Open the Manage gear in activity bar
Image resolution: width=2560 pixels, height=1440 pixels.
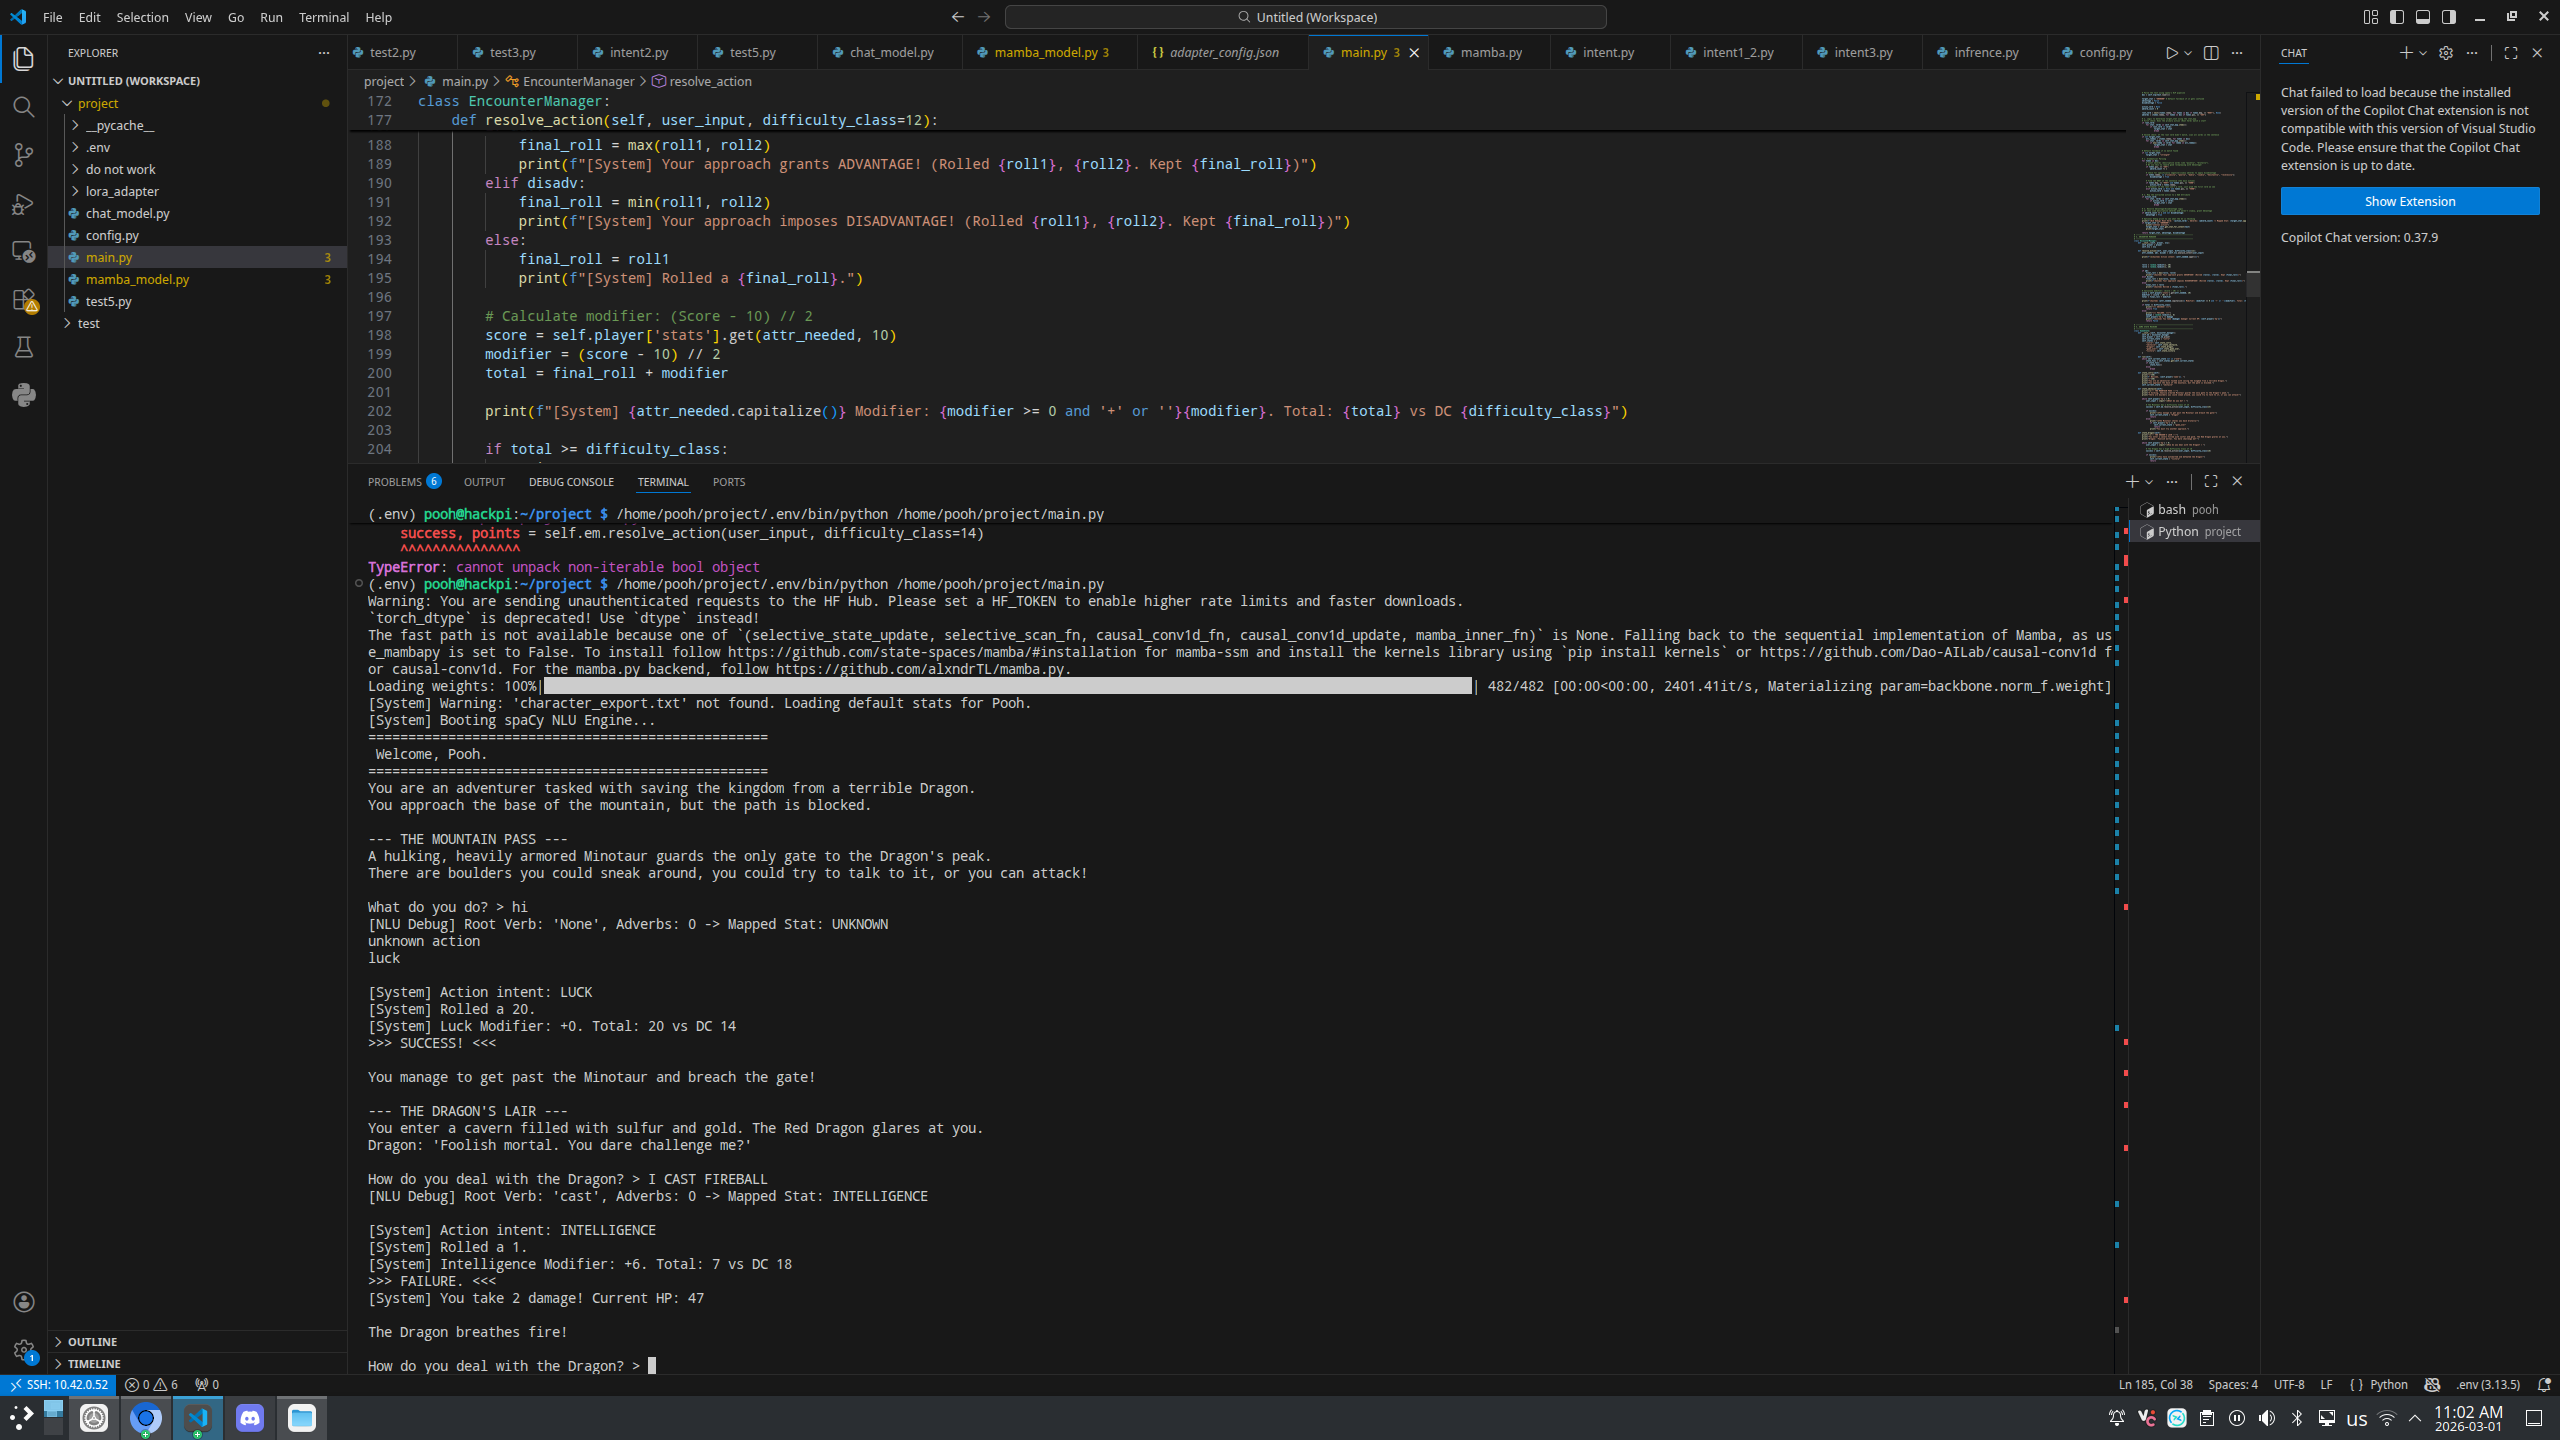tap(23, 1349)
